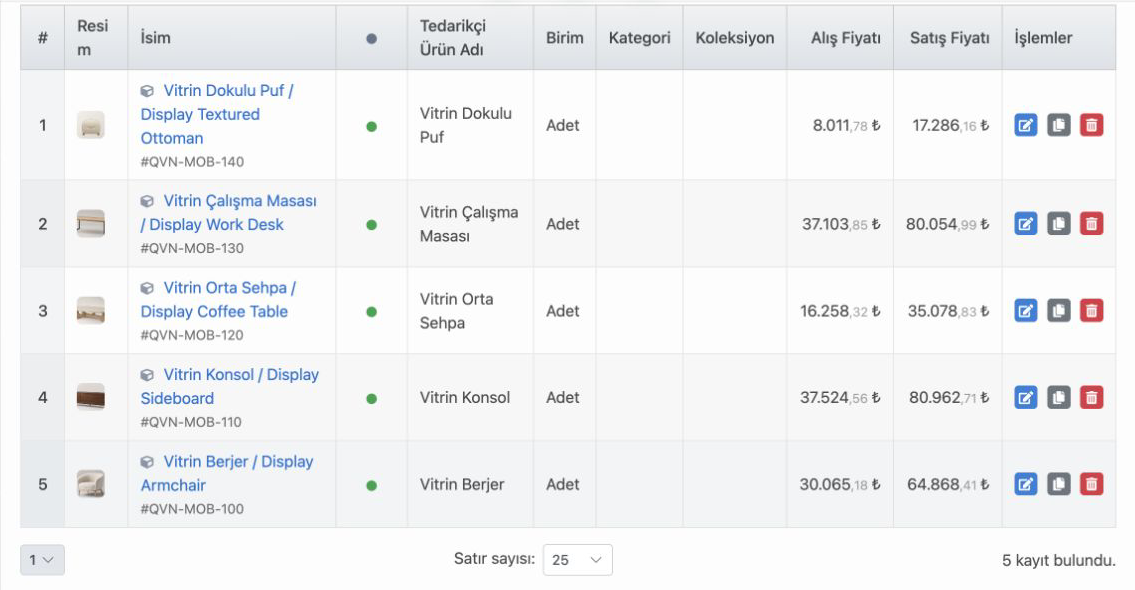Click the Display Work Desk thumbnail image
Viewport: 1135px width, 590px height.
pos(90,224)
